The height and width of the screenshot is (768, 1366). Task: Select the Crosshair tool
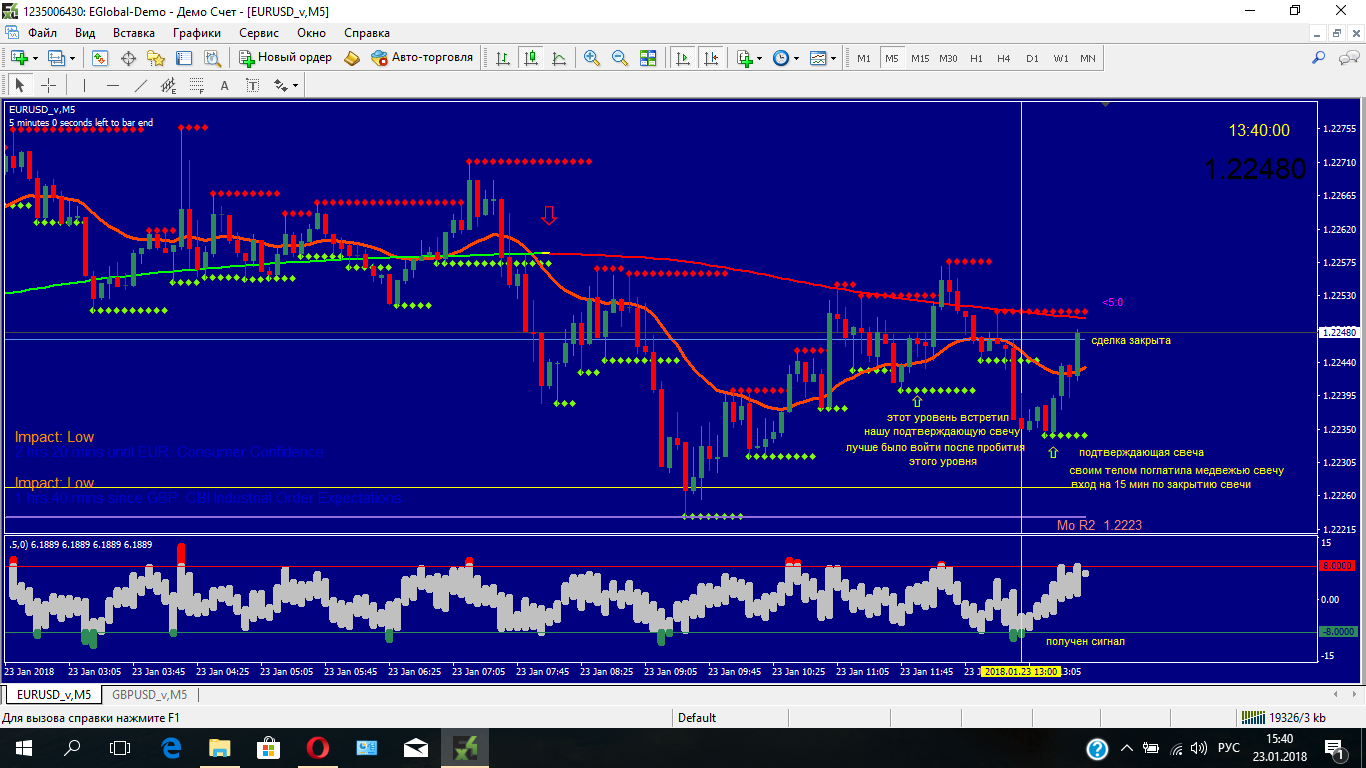tap(48, 85)
